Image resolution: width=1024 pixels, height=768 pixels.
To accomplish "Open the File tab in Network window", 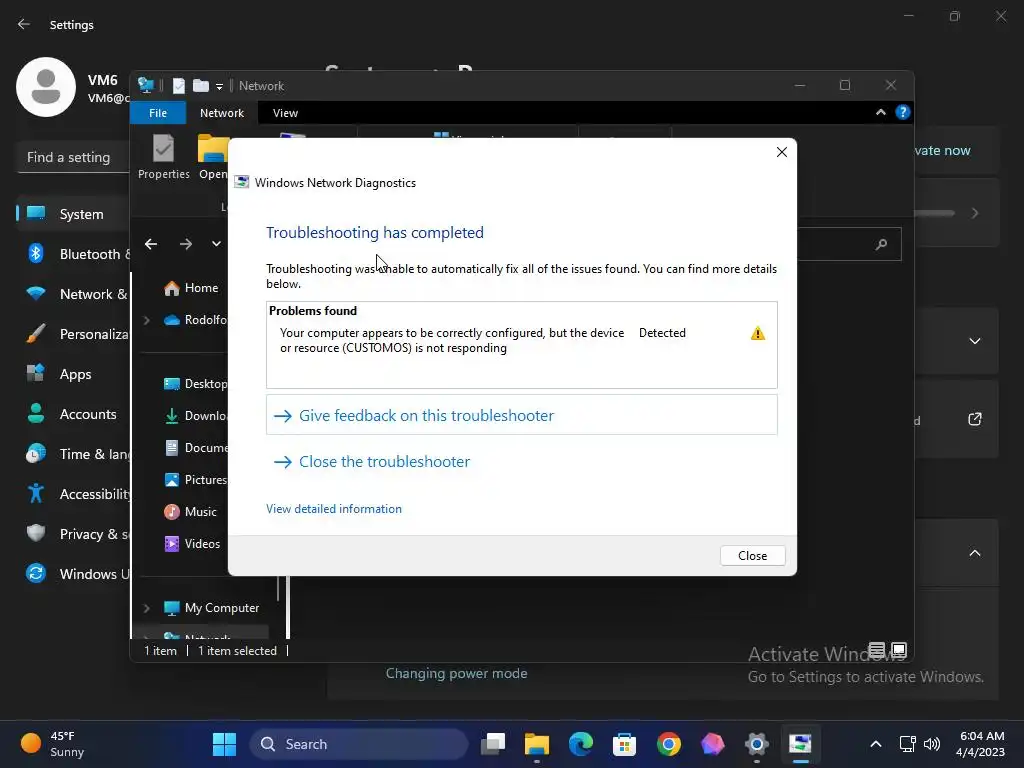I will [x=158, y=113].
